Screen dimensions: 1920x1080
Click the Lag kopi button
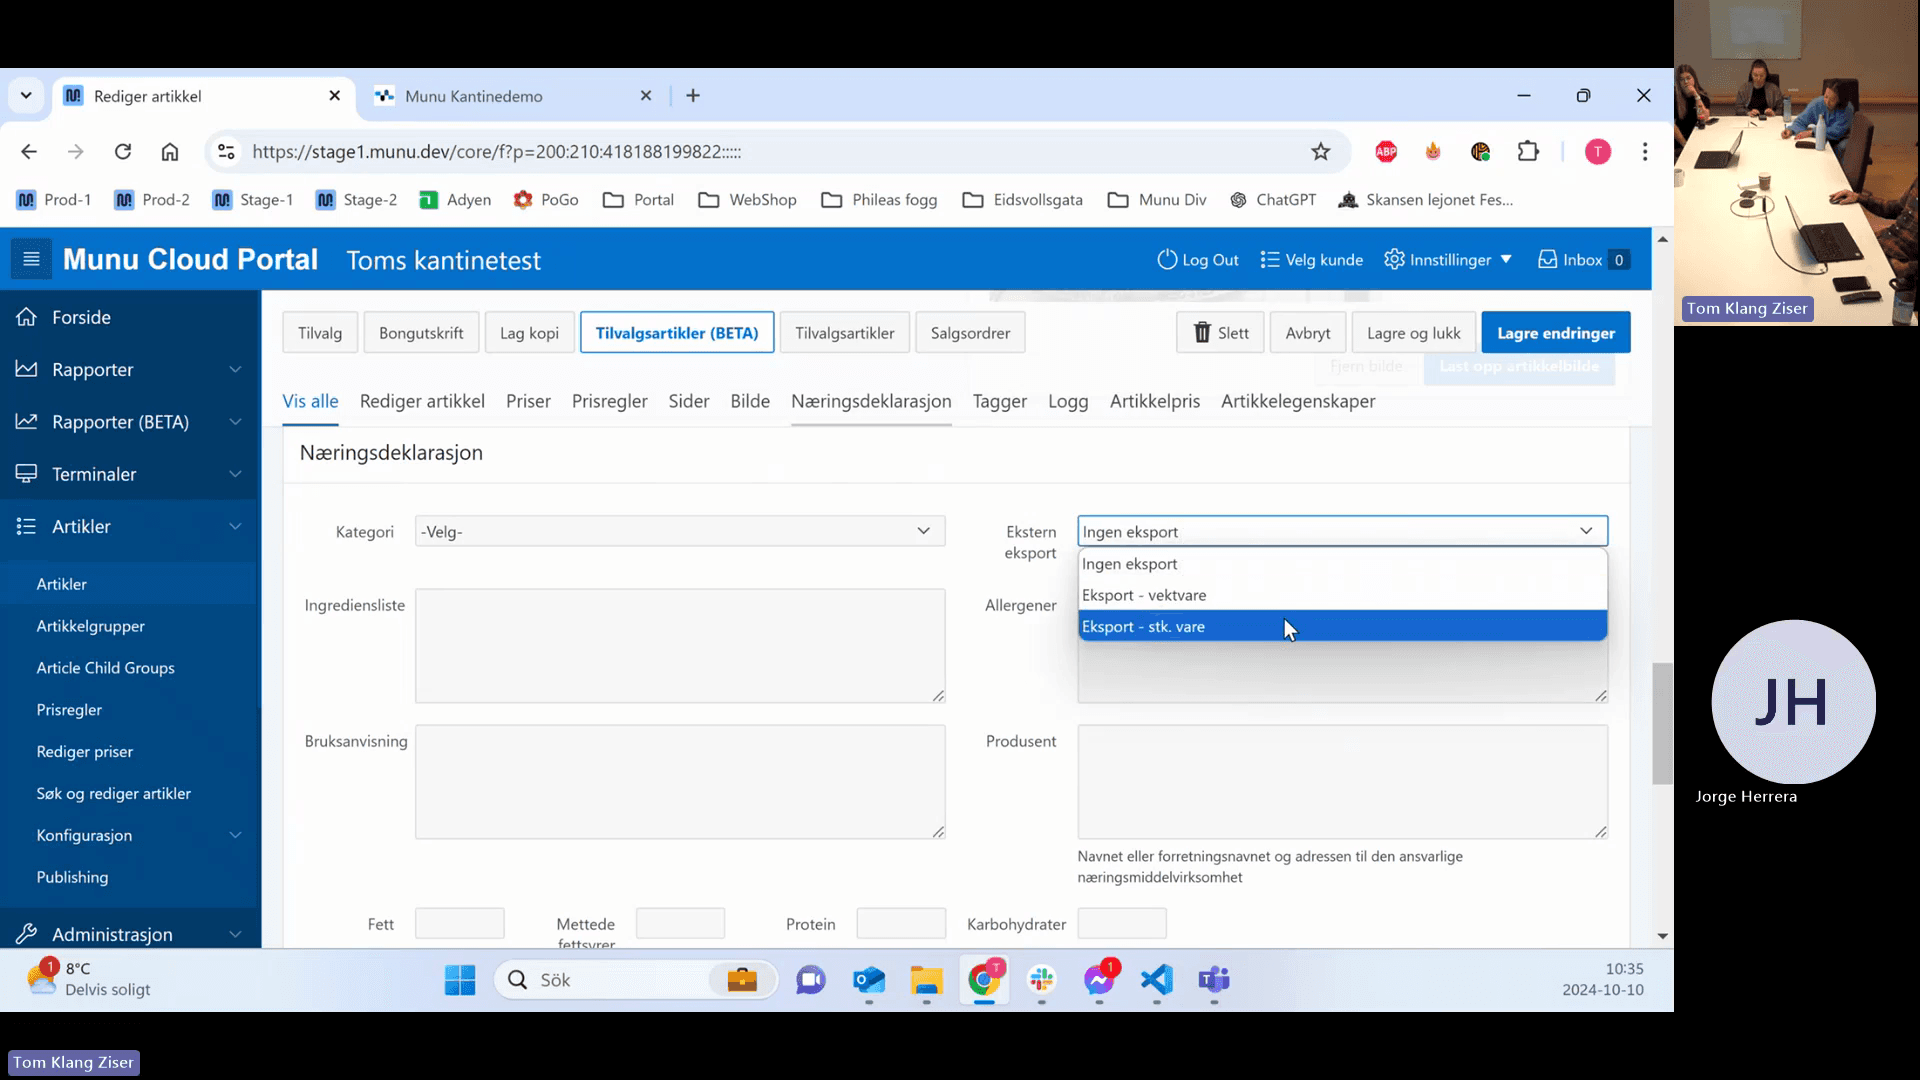[x=529, y=333]
